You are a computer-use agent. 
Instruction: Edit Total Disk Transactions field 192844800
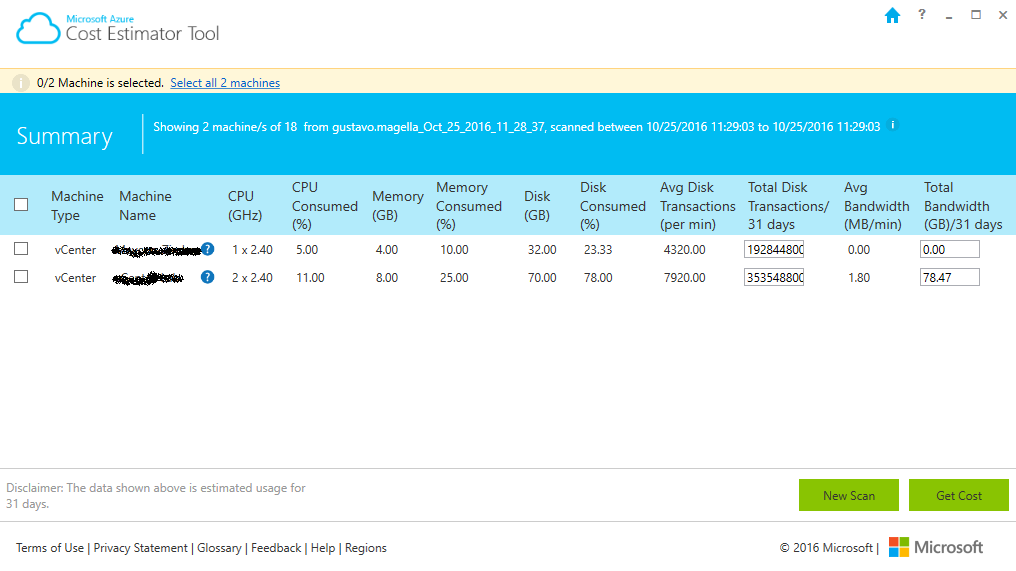coord(774,249)
